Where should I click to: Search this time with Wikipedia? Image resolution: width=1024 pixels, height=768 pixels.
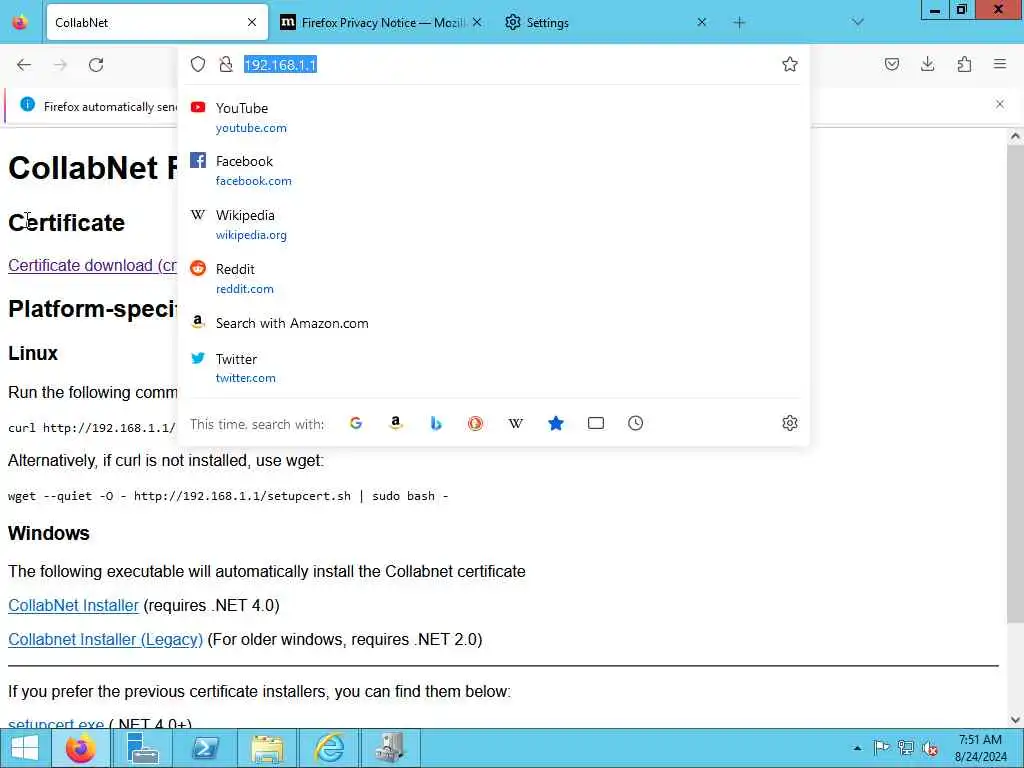516,423
